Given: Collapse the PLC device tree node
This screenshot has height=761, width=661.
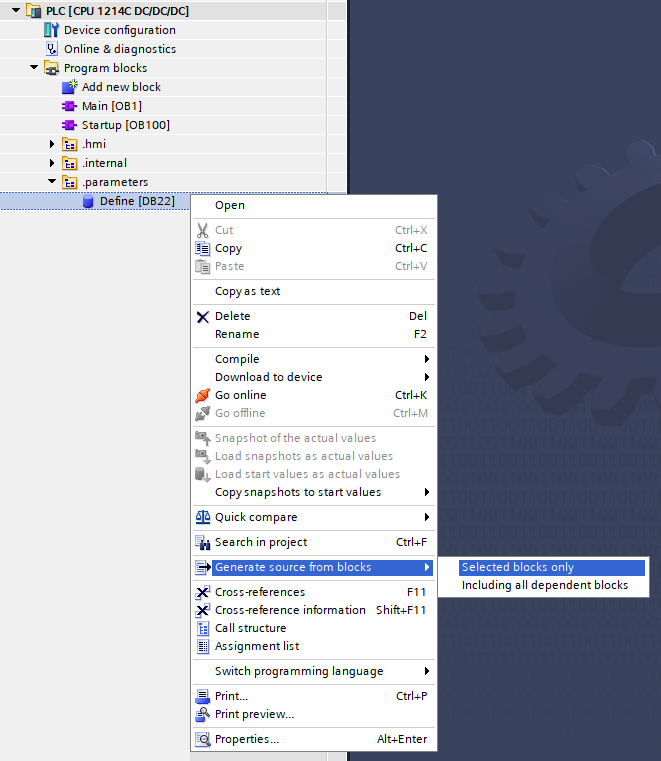Looking at the screenshot, I should [x=16, y=10].
